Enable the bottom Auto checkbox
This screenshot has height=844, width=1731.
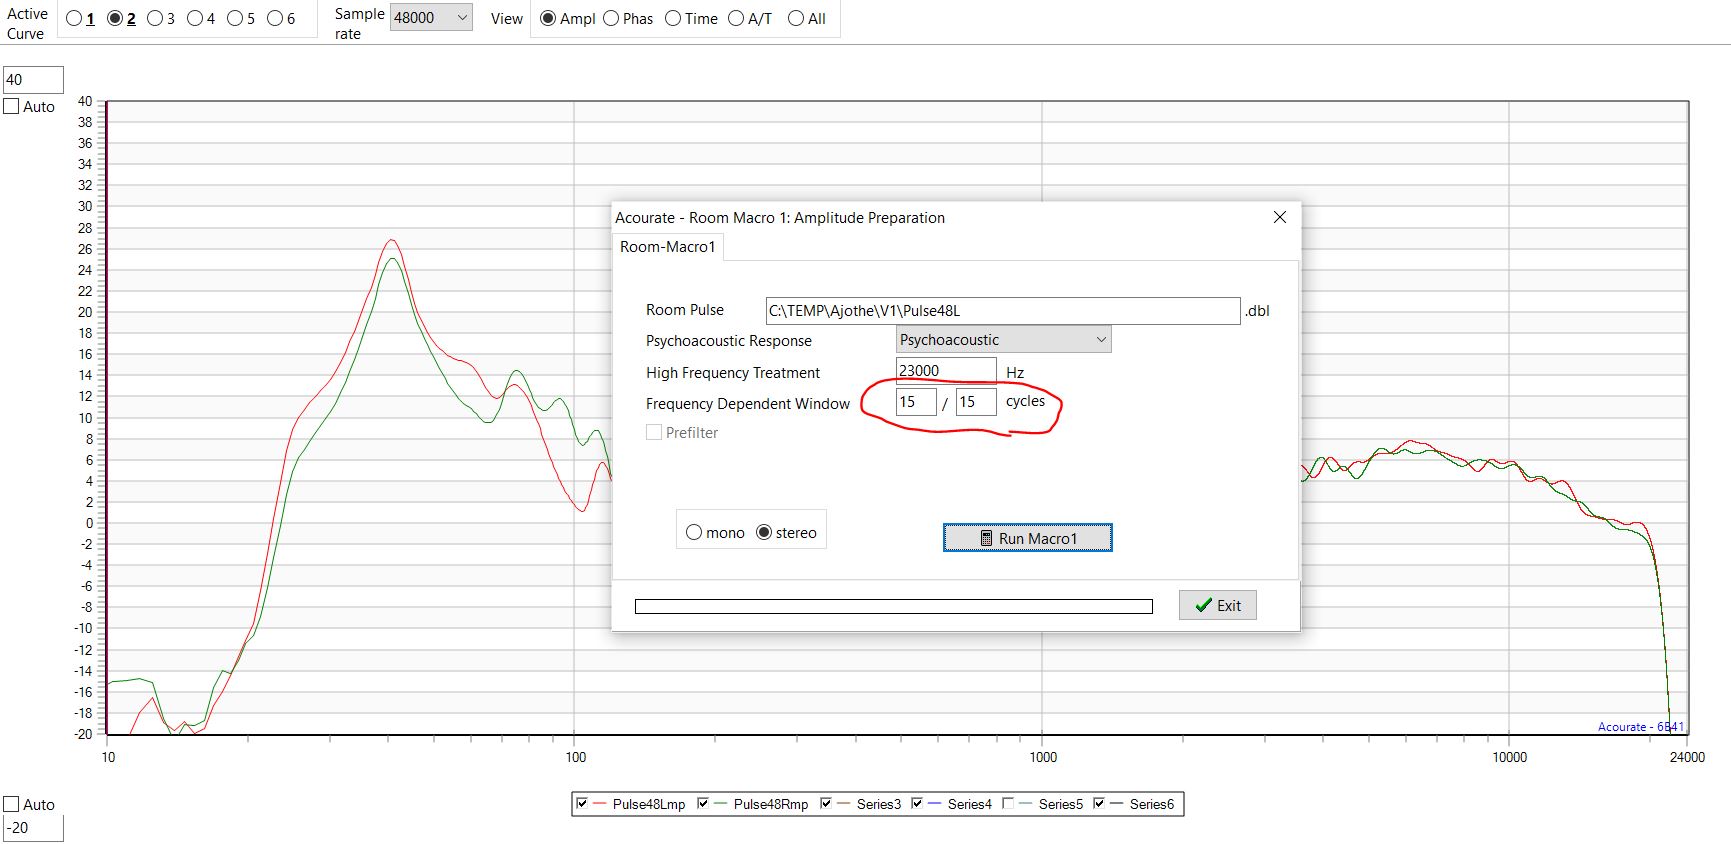12,804
